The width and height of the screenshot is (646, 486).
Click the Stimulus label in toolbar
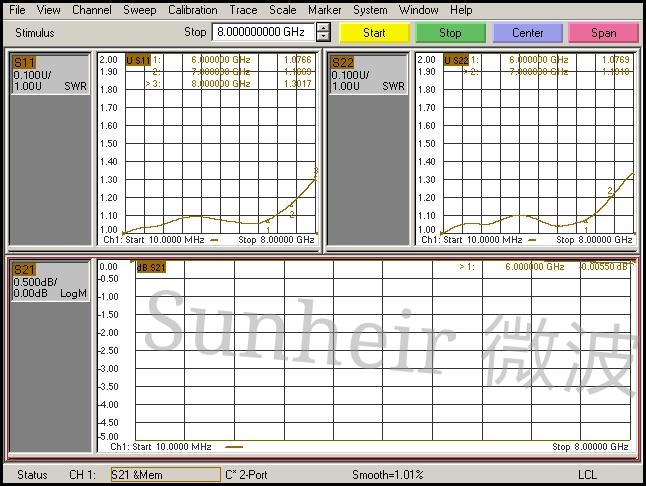(35, 33)
